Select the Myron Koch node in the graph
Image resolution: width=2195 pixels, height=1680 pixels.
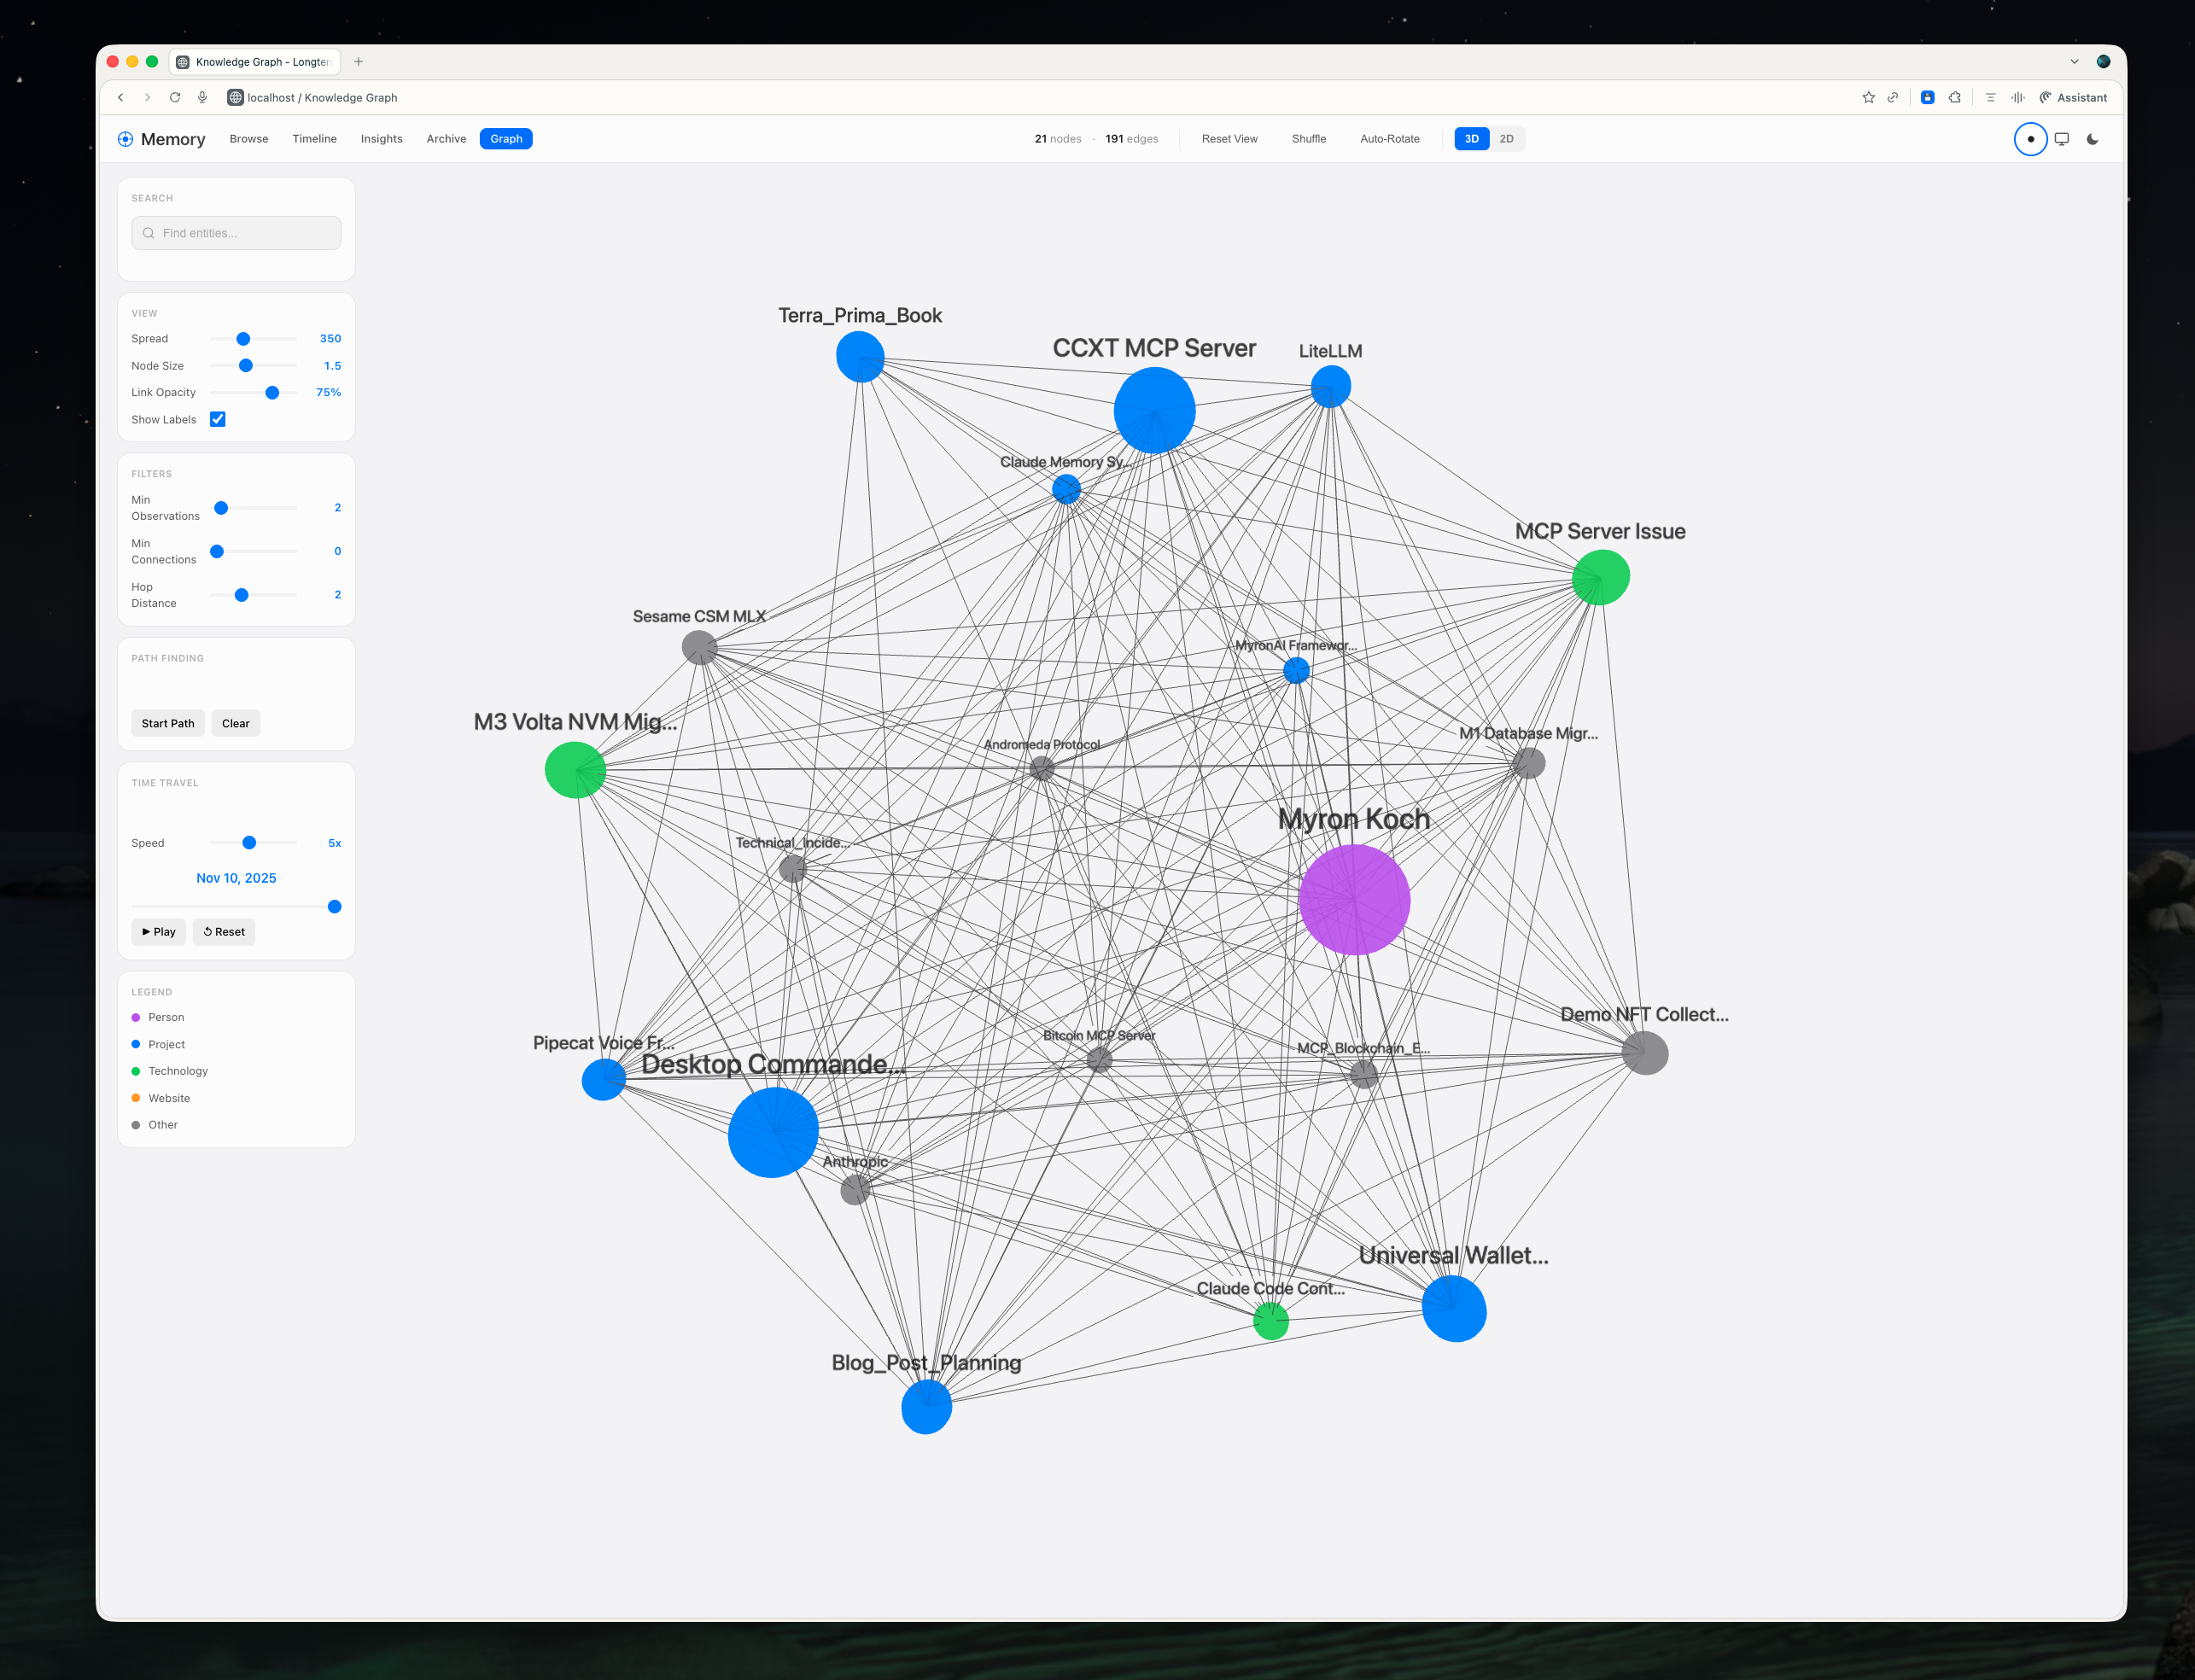pyautogui.click(x=1354, y=899)
